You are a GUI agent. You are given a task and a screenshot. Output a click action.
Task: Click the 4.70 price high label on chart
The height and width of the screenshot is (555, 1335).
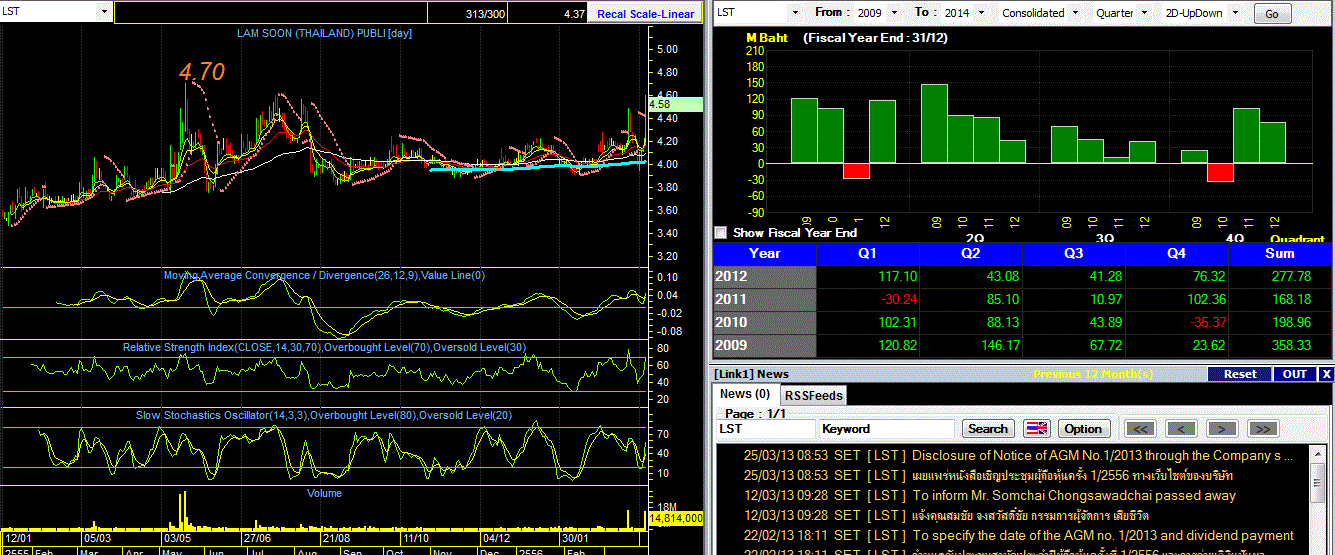[x=202, y=72]
